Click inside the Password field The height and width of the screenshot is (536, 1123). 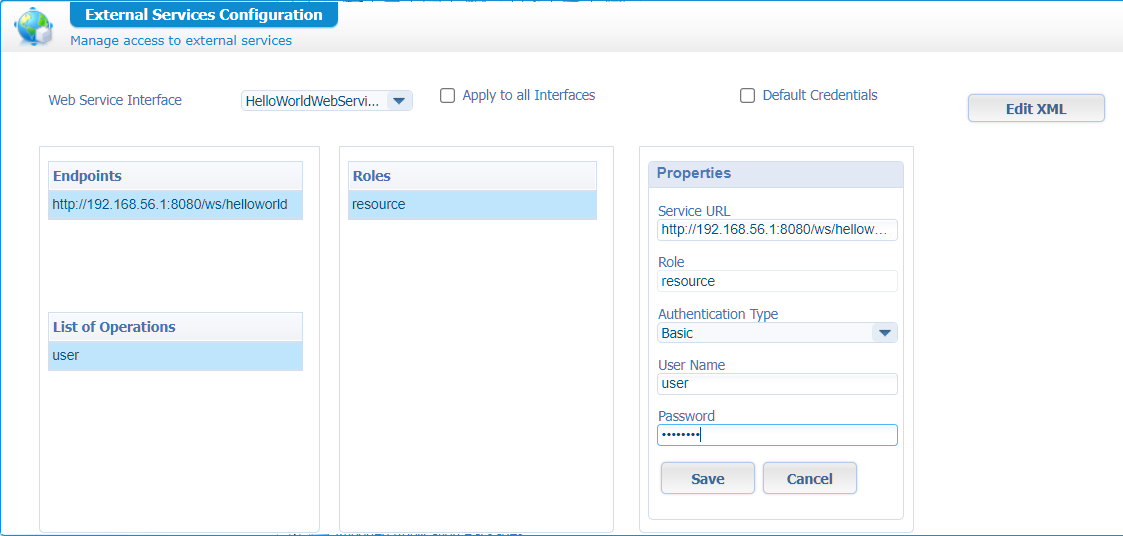[776, 435]
